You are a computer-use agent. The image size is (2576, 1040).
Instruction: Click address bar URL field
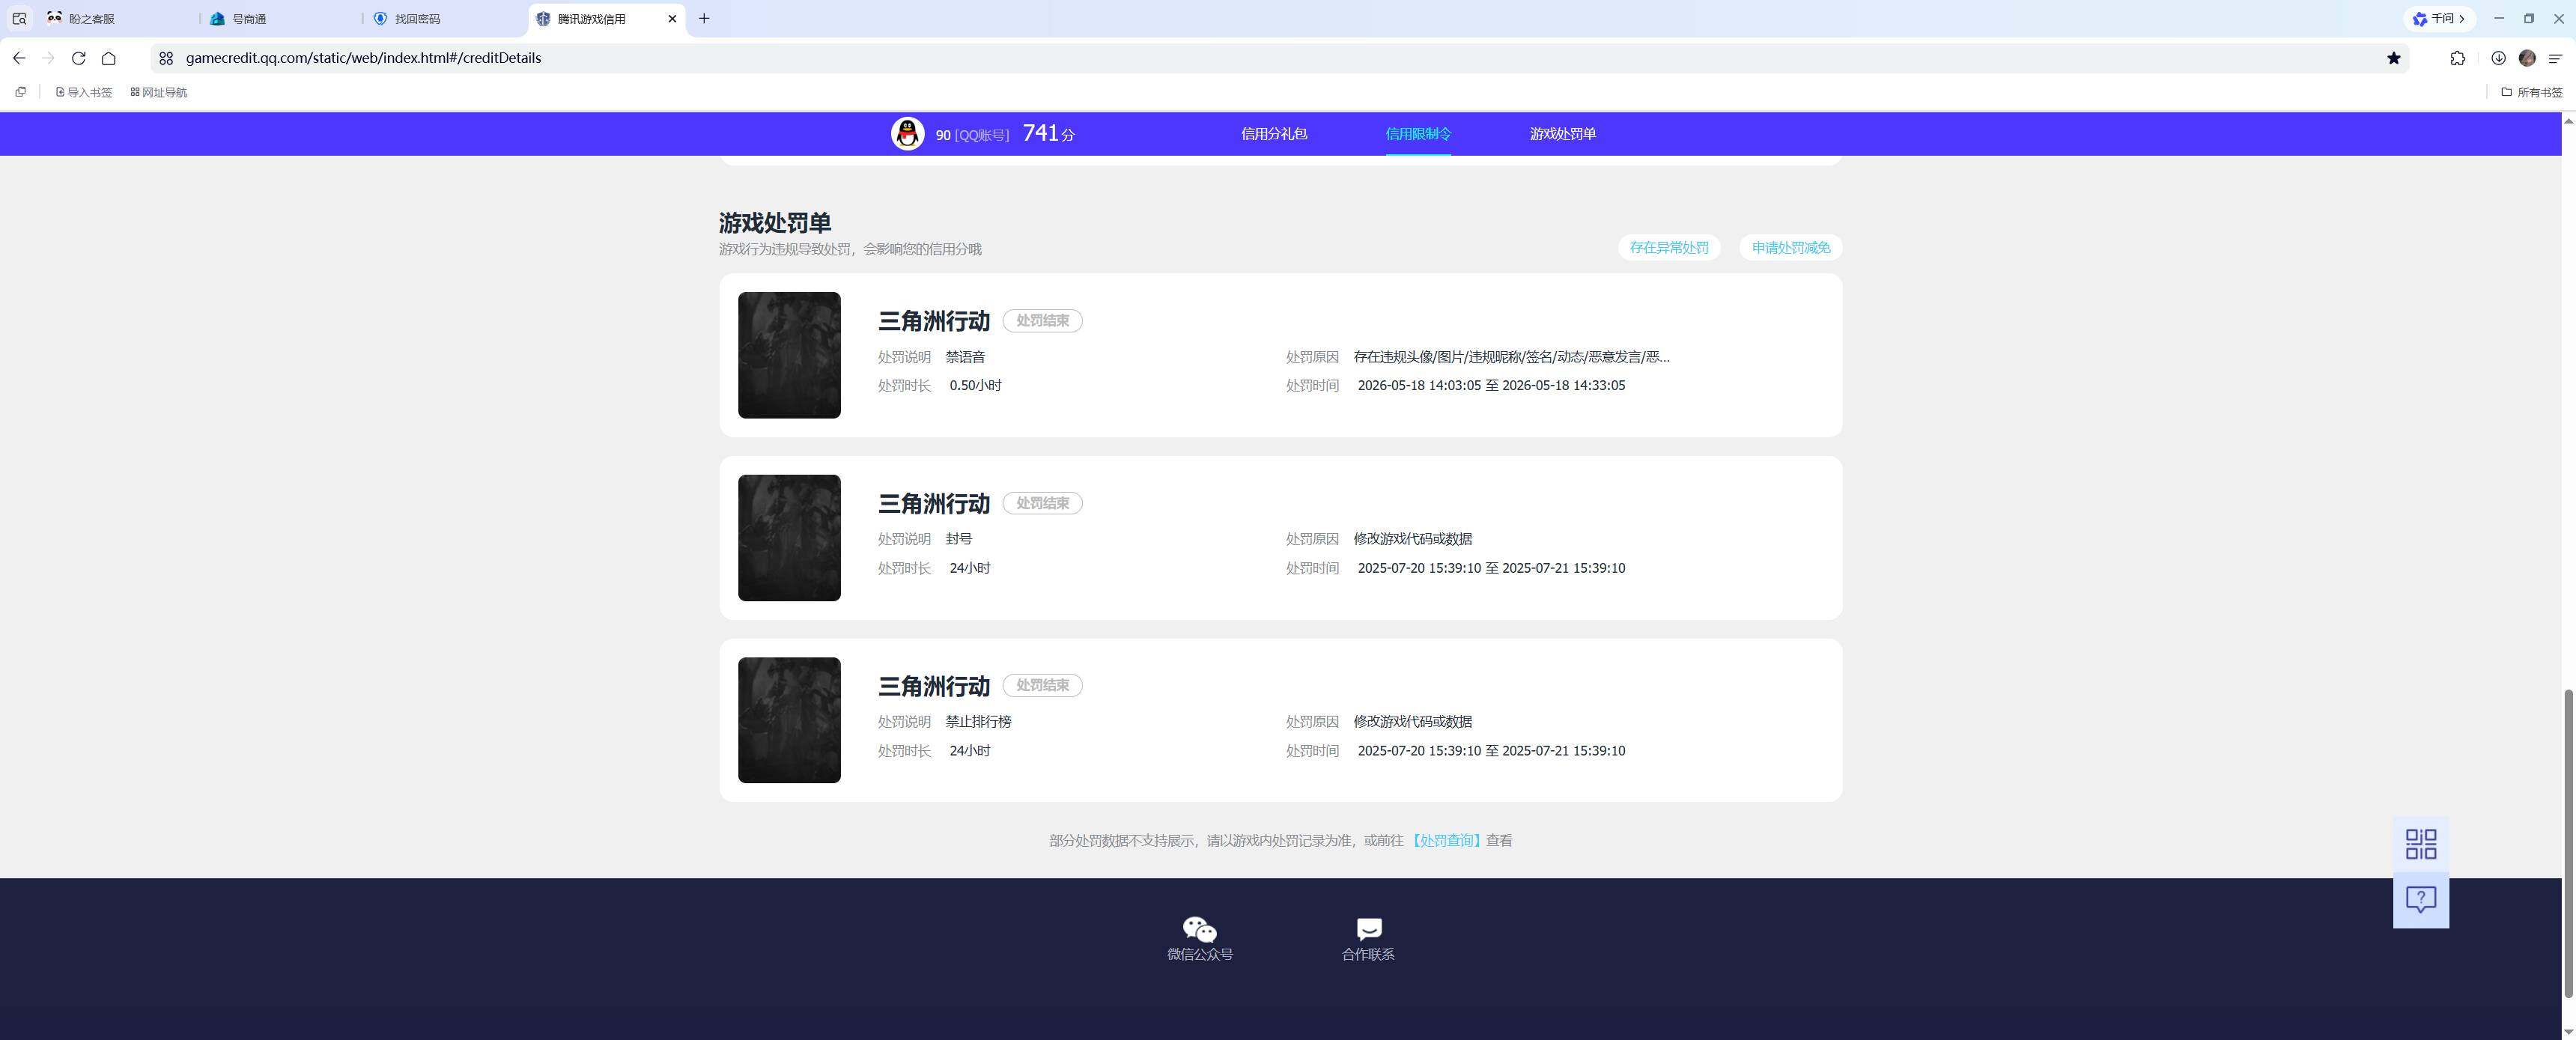click(1280, 58)
